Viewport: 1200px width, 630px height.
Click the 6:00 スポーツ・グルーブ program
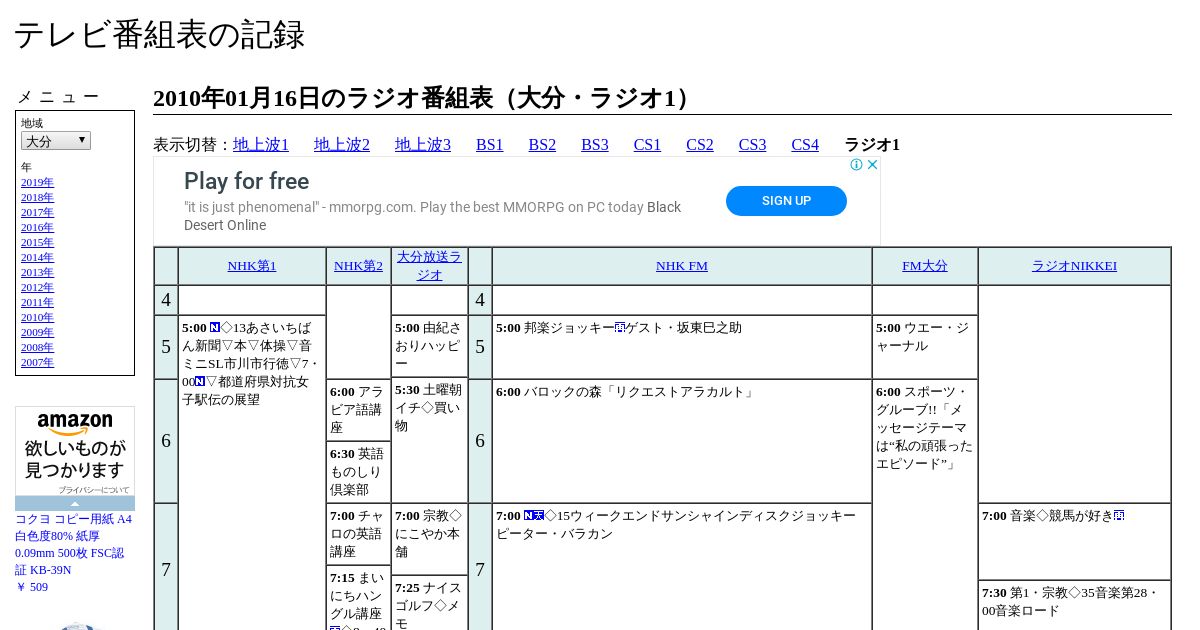coord(925,505)
